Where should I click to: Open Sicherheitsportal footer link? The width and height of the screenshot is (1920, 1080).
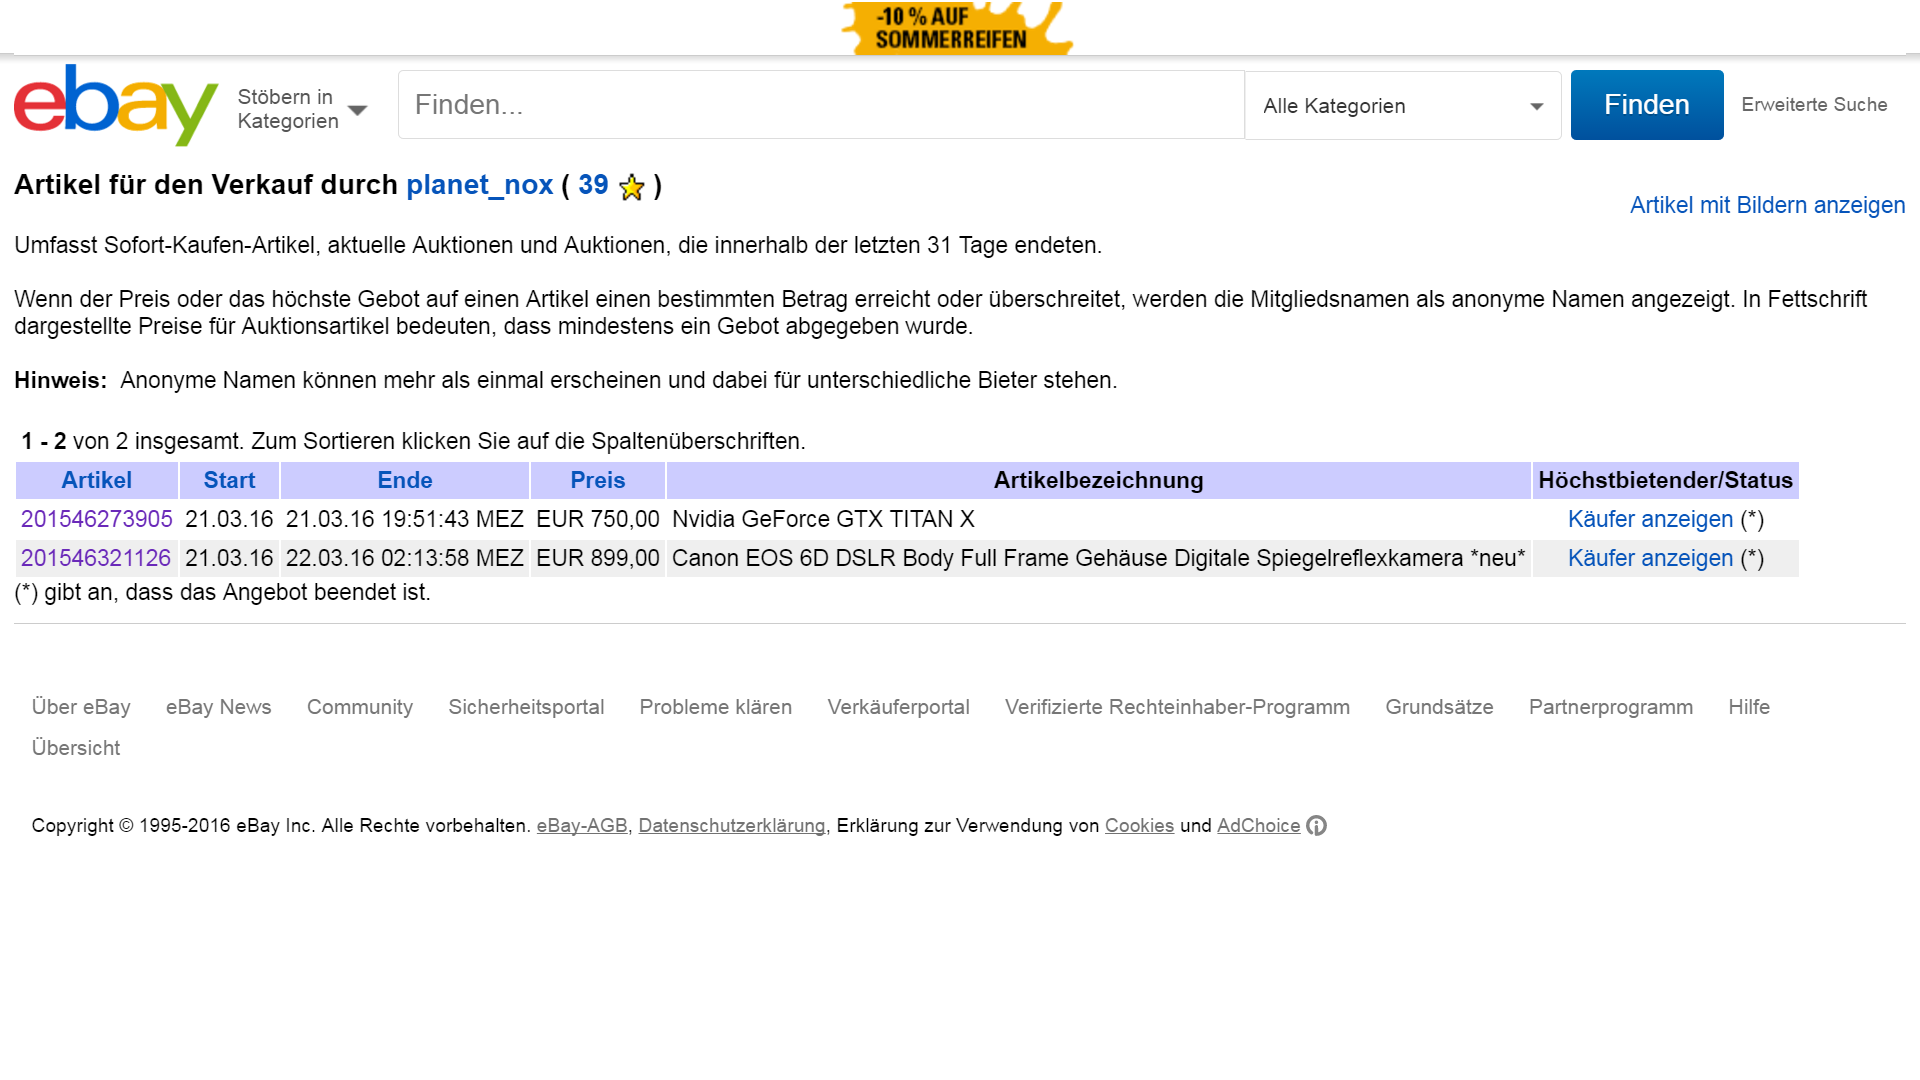pyautogui.click(x=526, y=707)
